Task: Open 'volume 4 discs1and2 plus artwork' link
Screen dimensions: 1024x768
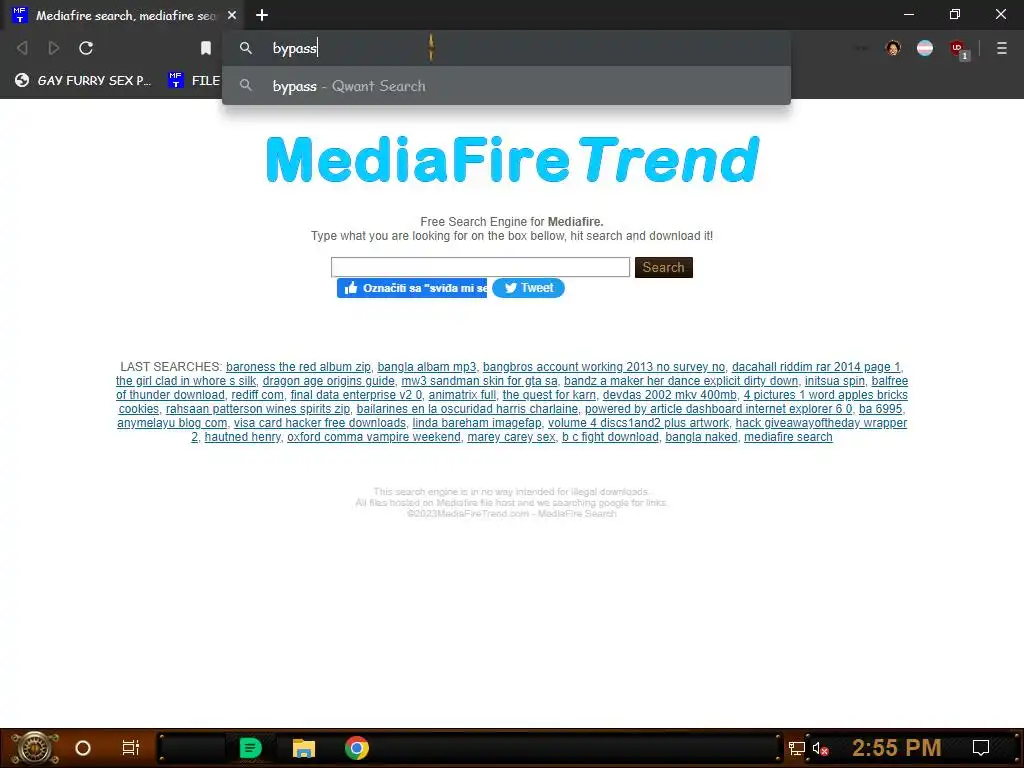Action: [x=638, y=423]
